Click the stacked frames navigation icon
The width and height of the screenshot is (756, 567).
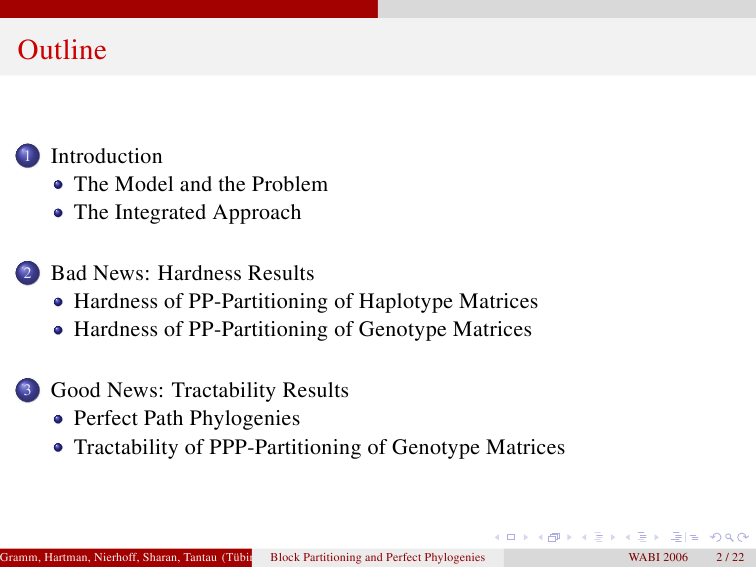(x=554, y=537)
